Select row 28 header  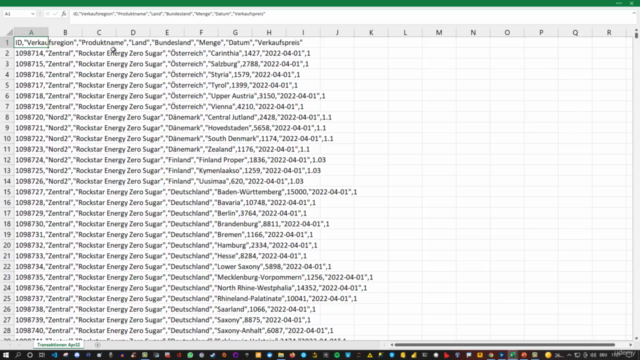(x=7, y=331)
